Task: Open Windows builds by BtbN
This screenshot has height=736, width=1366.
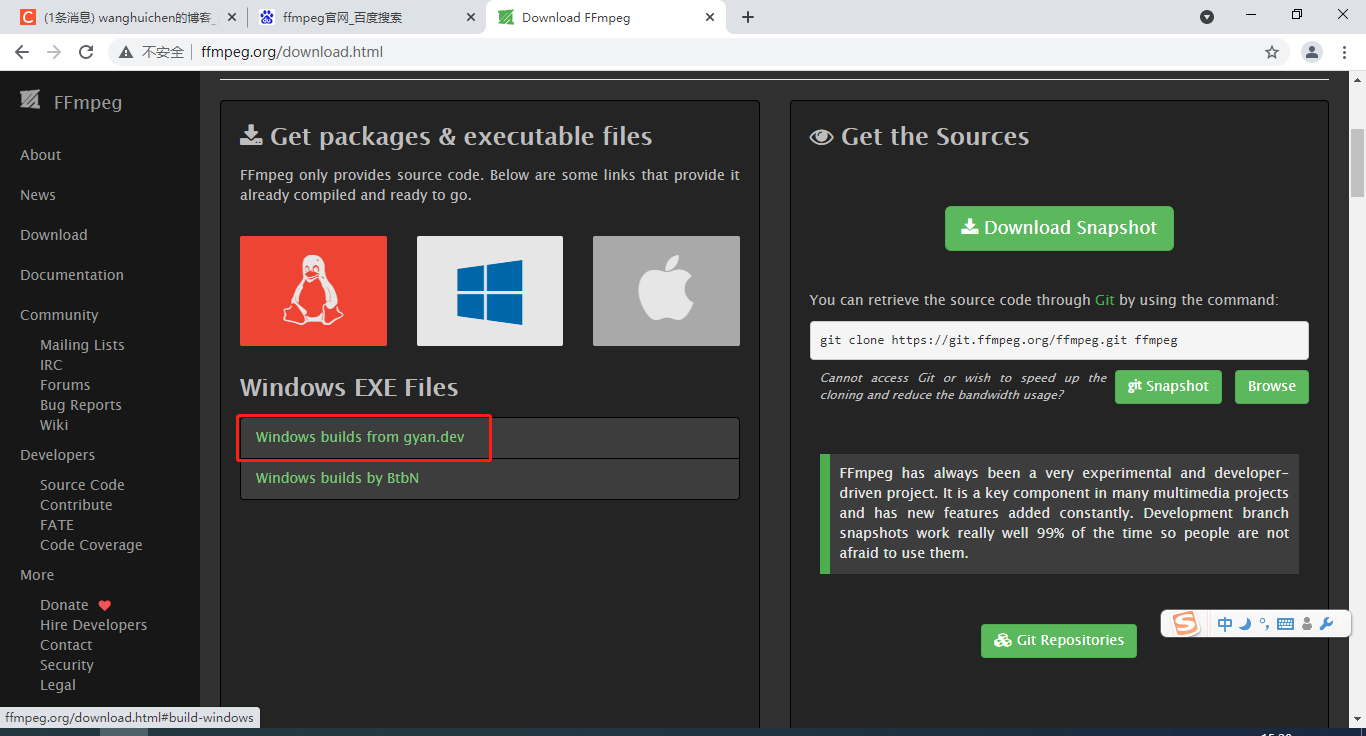Action: click(x=337, y=478)
